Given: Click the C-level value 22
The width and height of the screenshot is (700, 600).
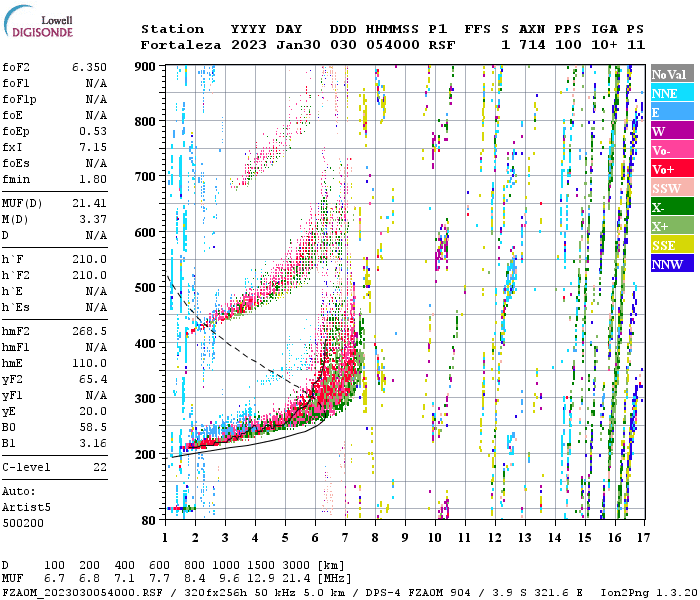Looking at the screenshot, I should point(100,467).
